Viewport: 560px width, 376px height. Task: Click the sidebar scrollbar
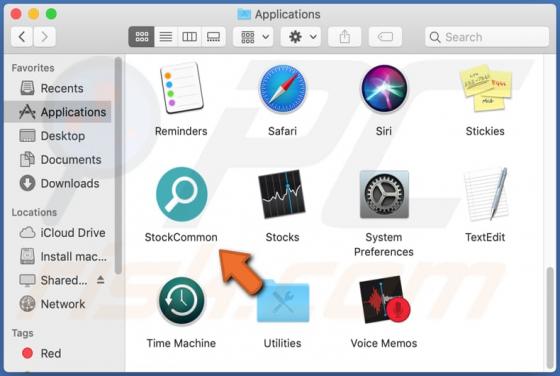[118, 166]
